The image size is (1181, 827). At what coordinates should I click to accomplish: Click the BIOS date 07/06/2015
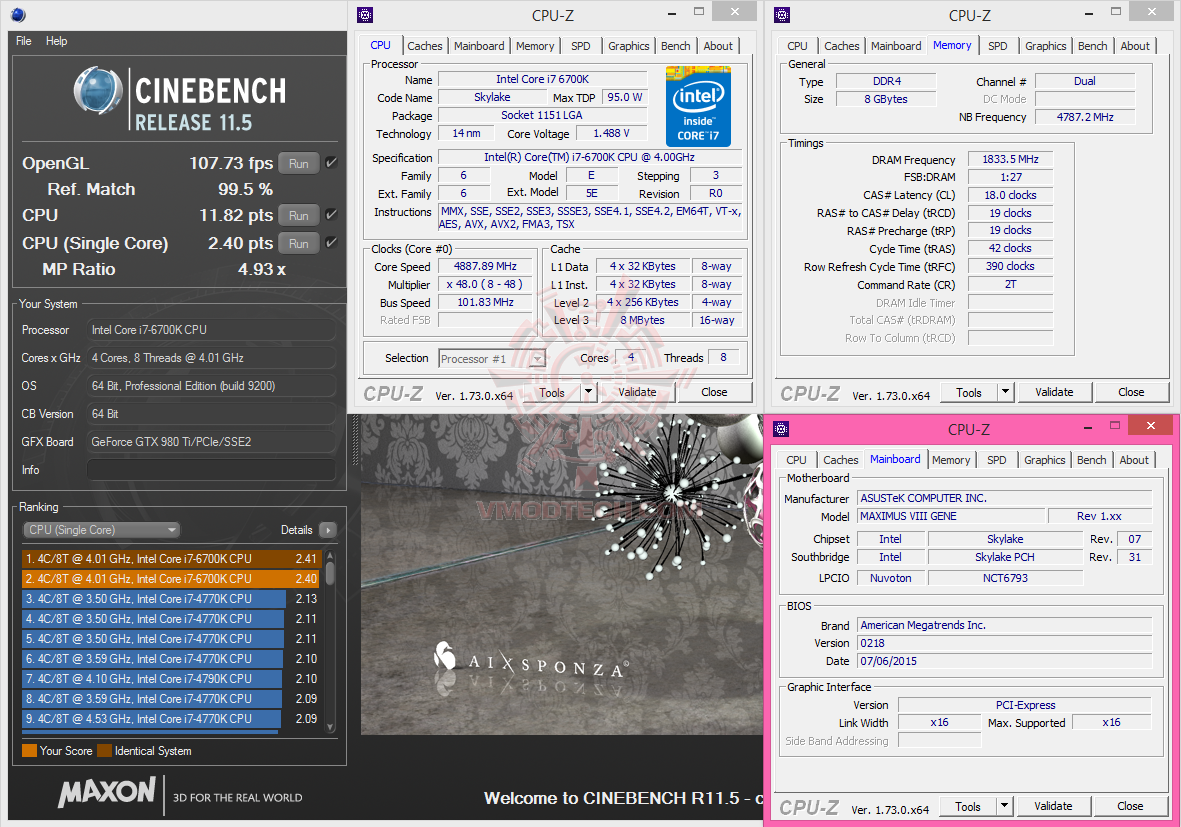1005,661
